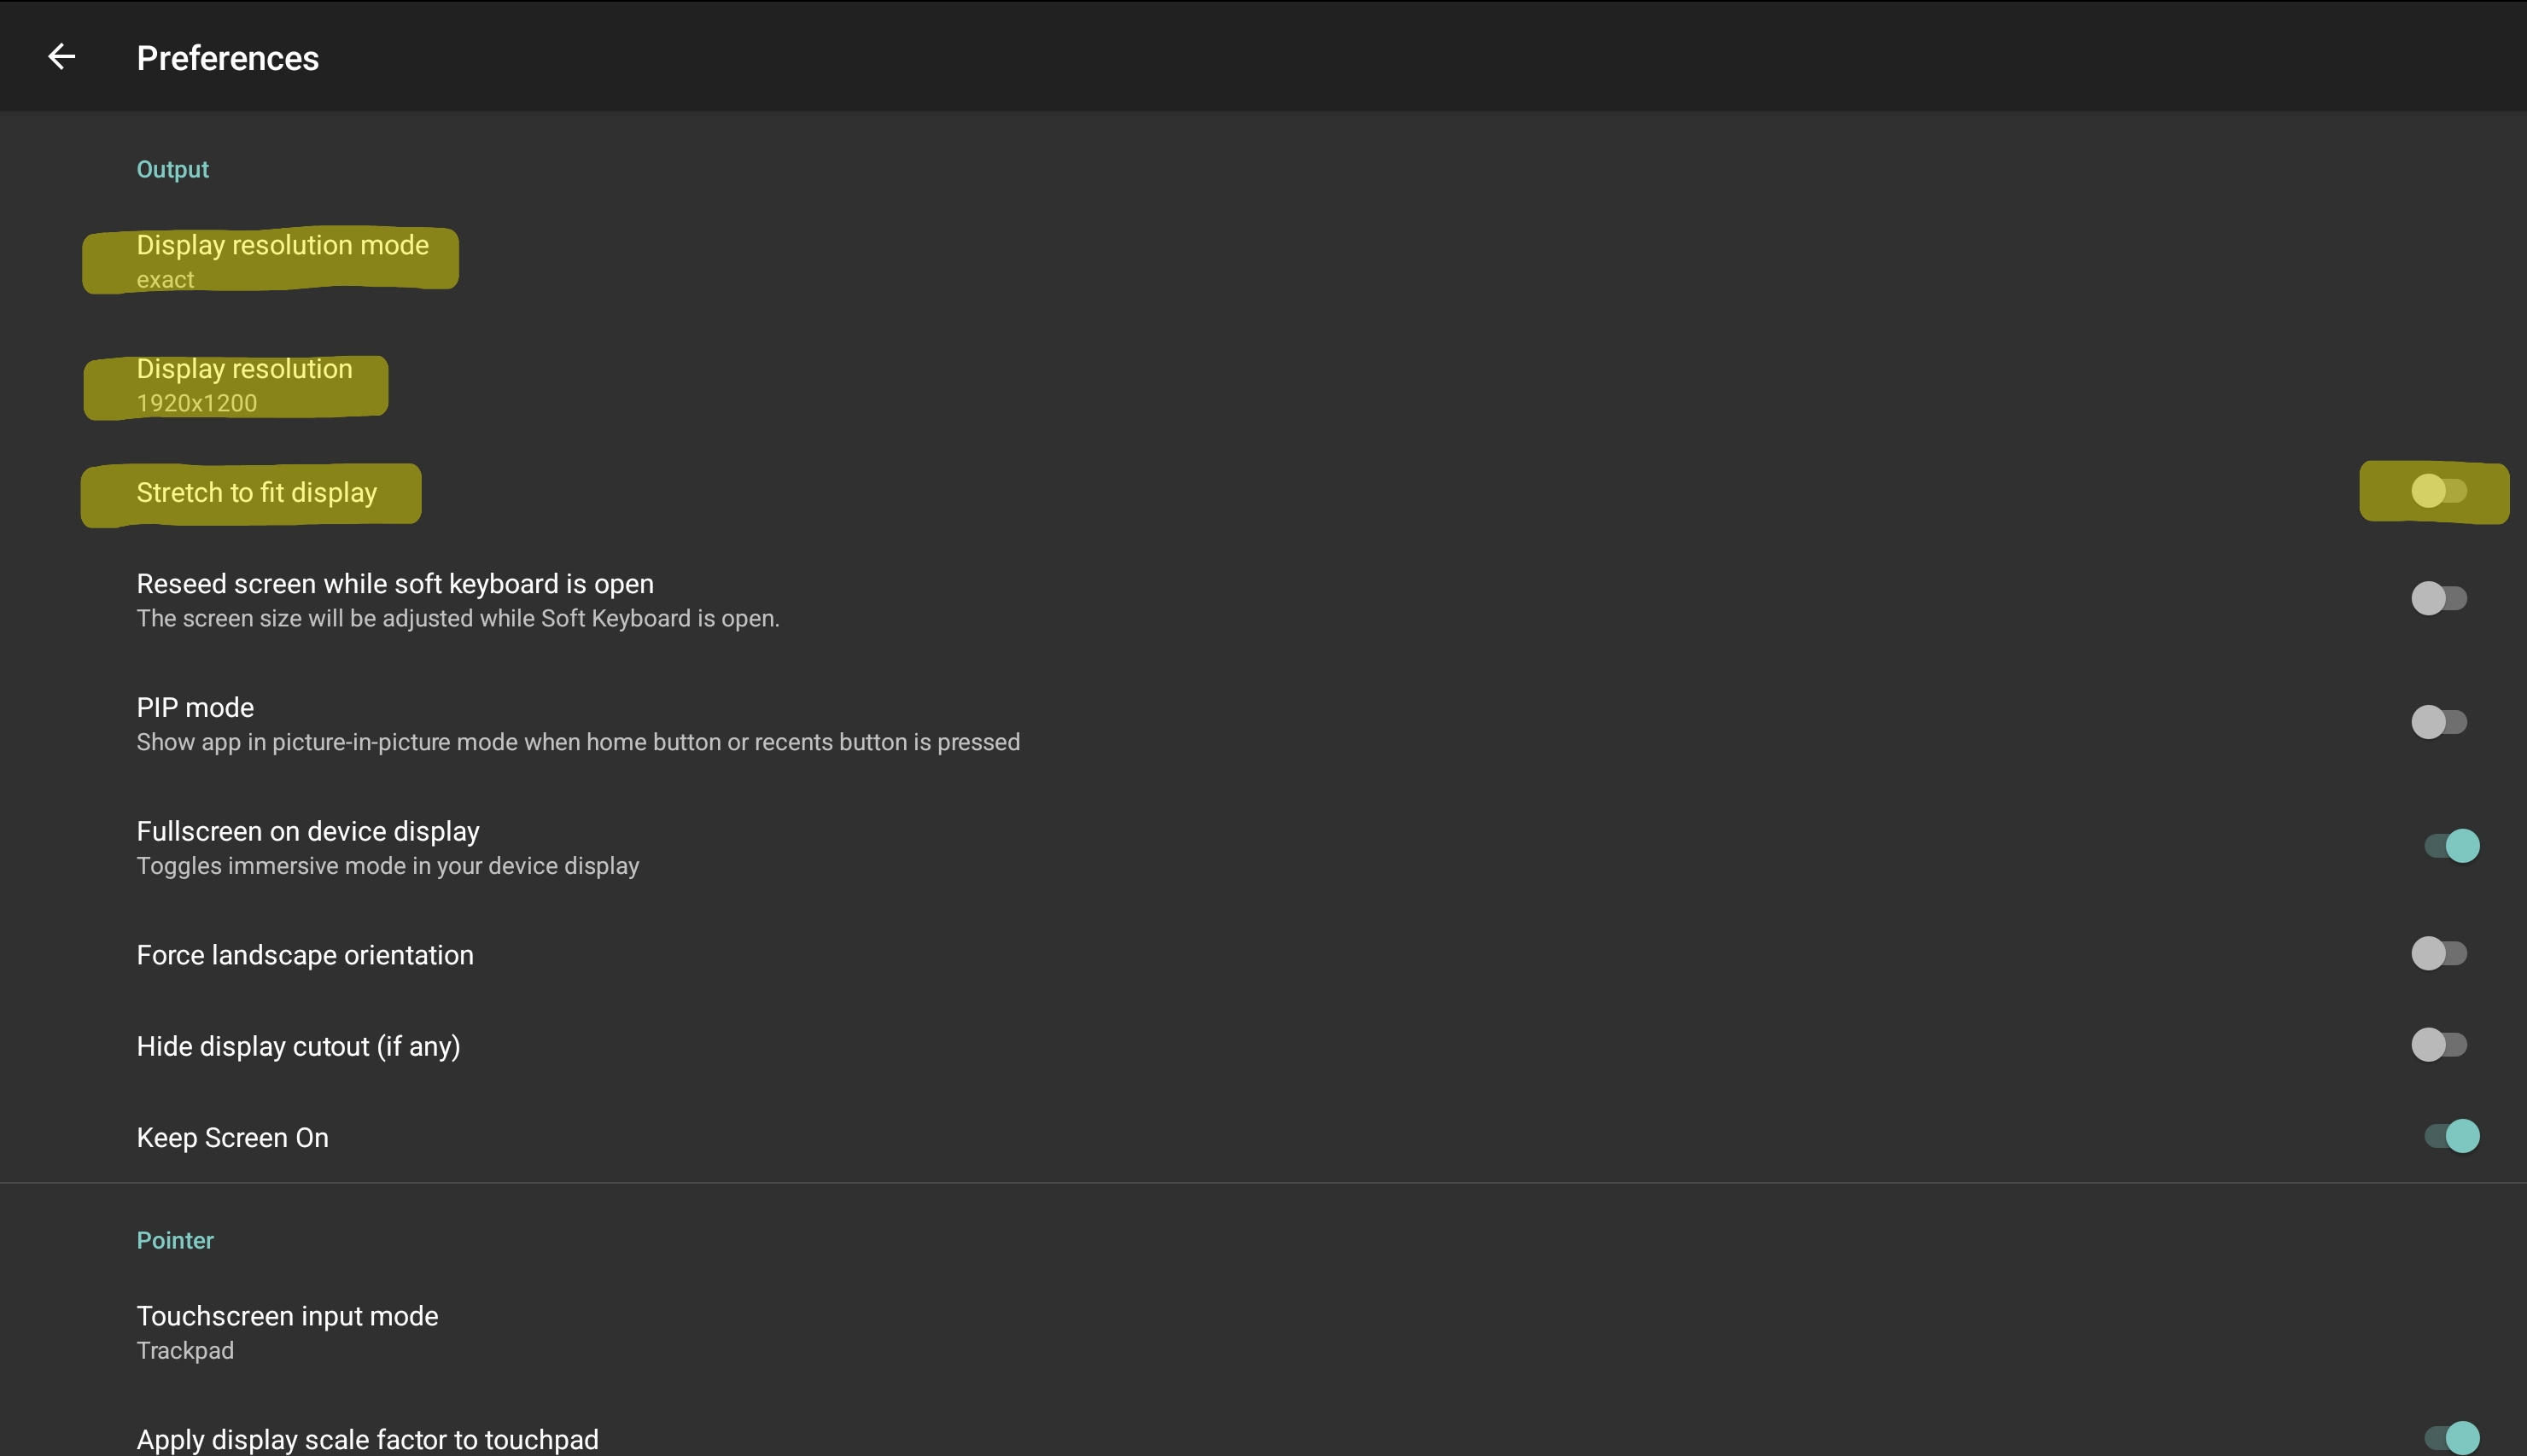Viewport: 2527px width, 1456px height.
Task: Click the Stretch to fit display label
Action: click(x=257, y=492)
